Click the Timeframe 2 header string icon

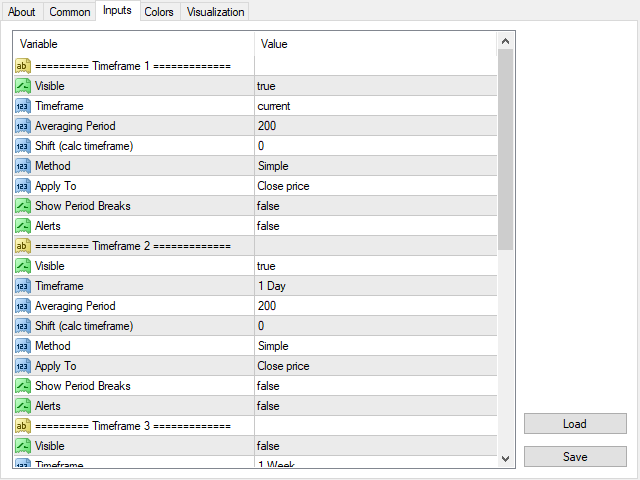click(x=23, y=246)
